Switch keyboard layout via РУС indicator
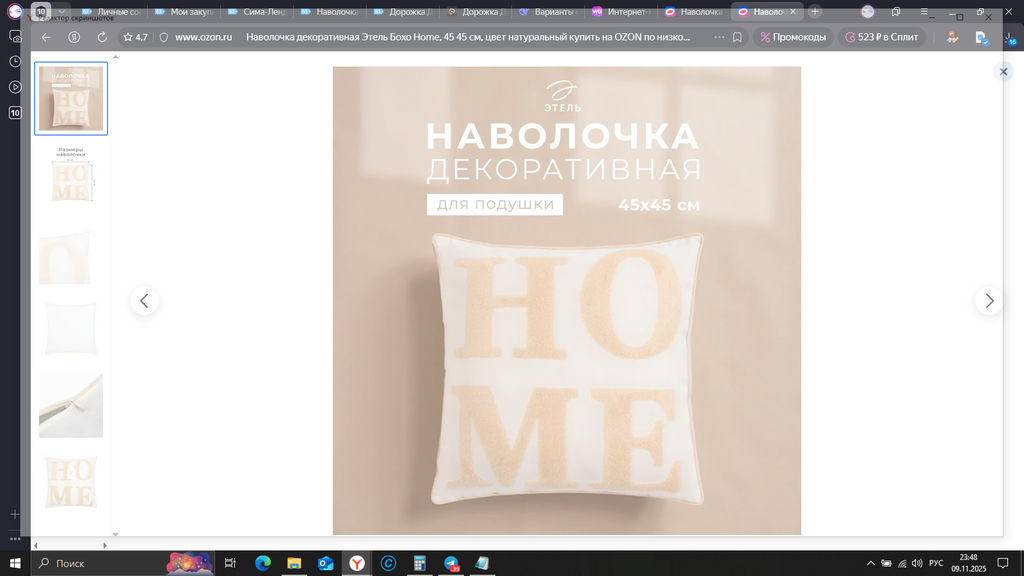The image size is (1024, 576). (936, 563)
